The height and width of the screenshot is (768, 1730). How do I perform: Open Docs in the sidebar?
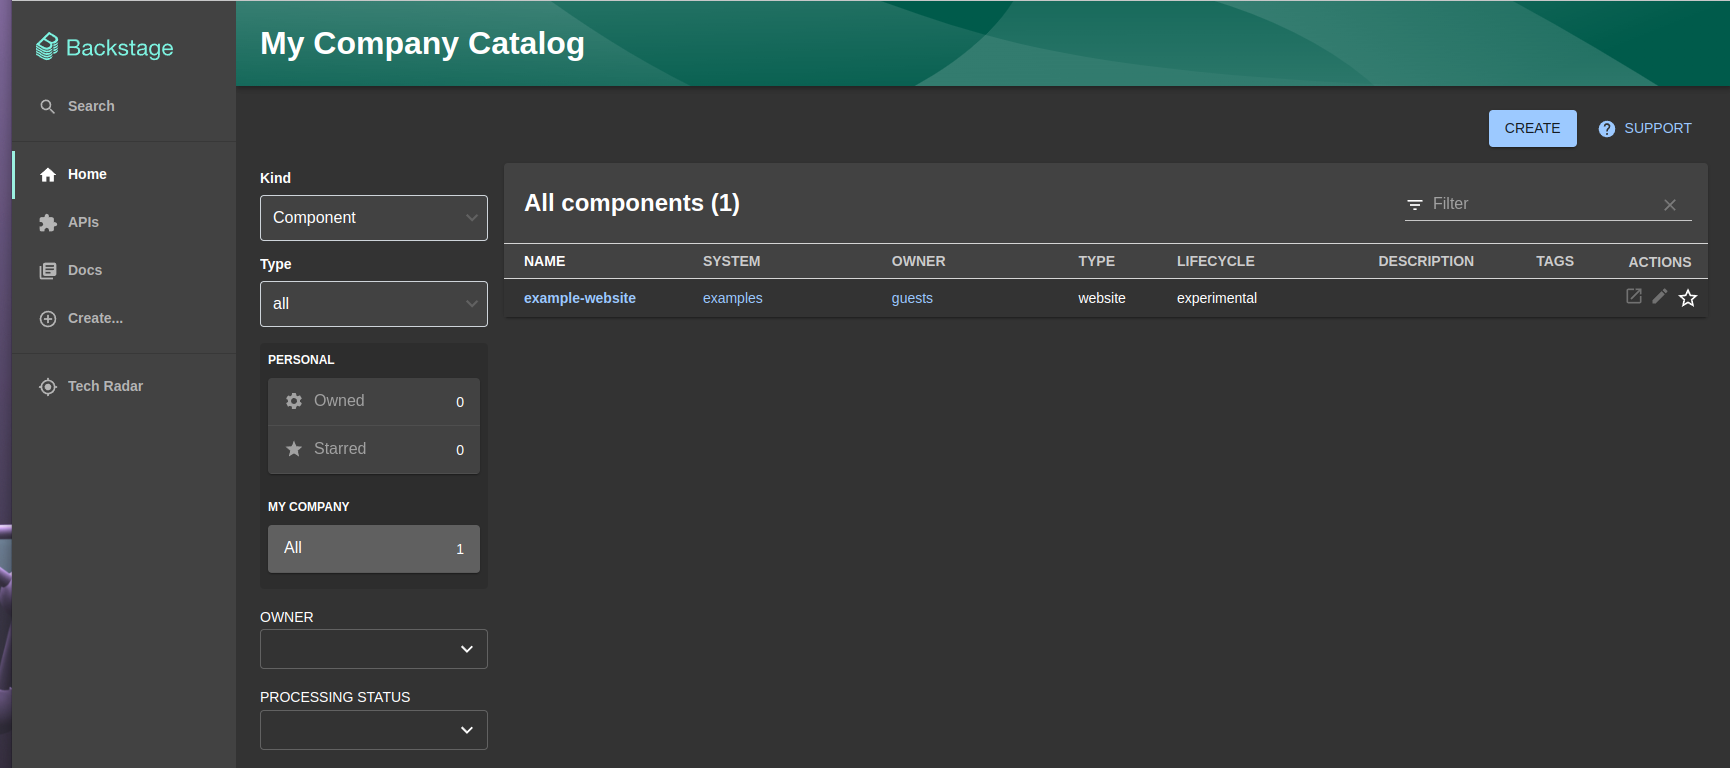tap(84, 270)
